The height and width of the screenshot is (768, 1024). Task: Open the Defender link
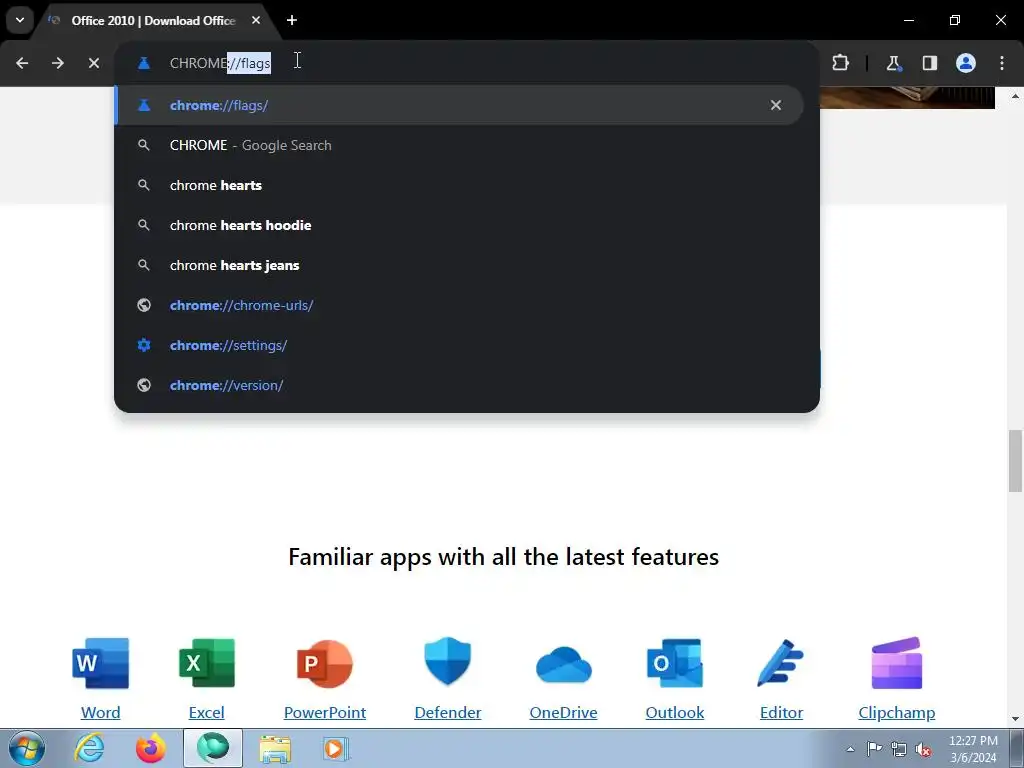pos(447,712)
